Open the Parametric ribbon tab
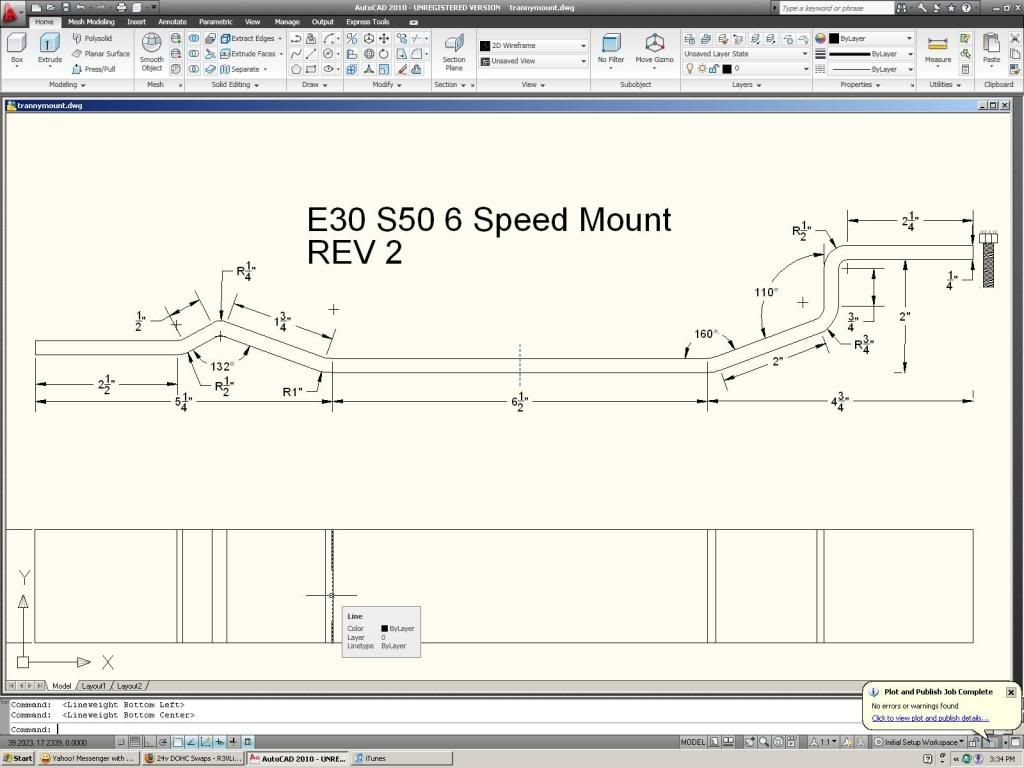 pyautogui.click(x=216, y=22)
